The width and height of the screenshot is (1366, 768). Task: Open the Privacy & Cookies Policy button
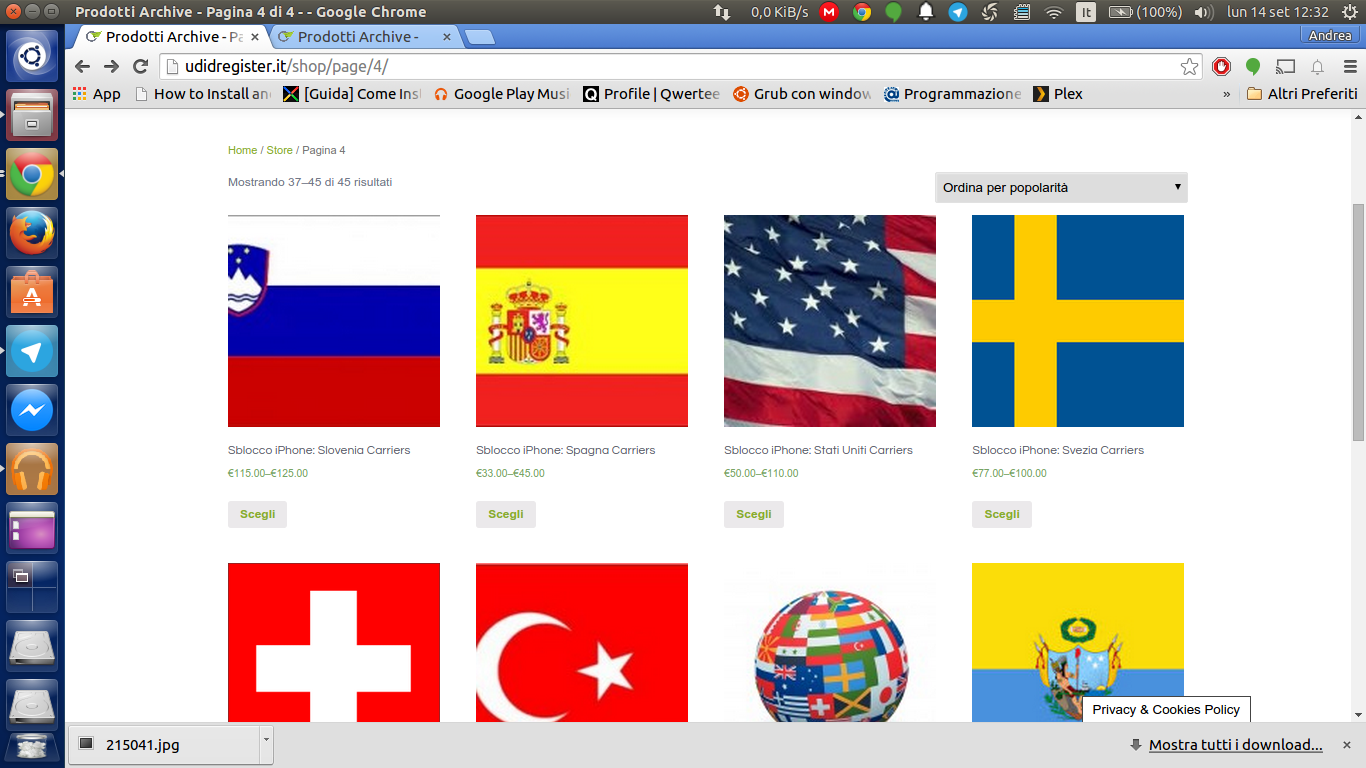coord(1166,709)
